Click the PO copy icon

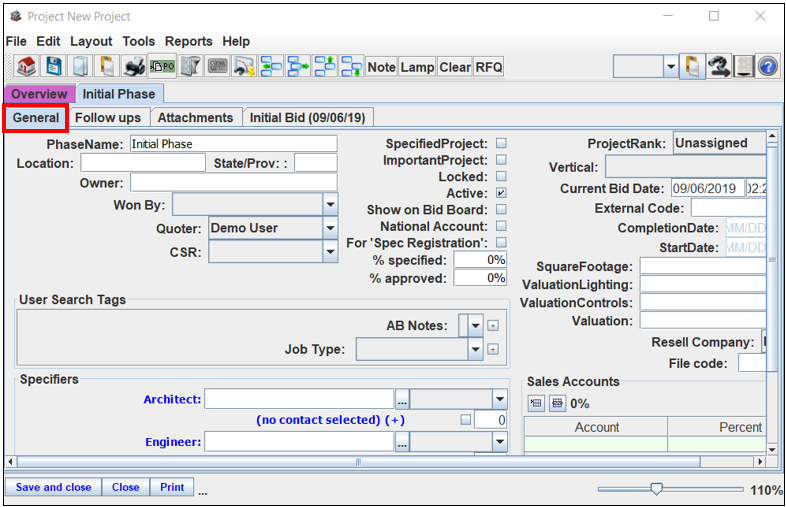tap(162, 66)
